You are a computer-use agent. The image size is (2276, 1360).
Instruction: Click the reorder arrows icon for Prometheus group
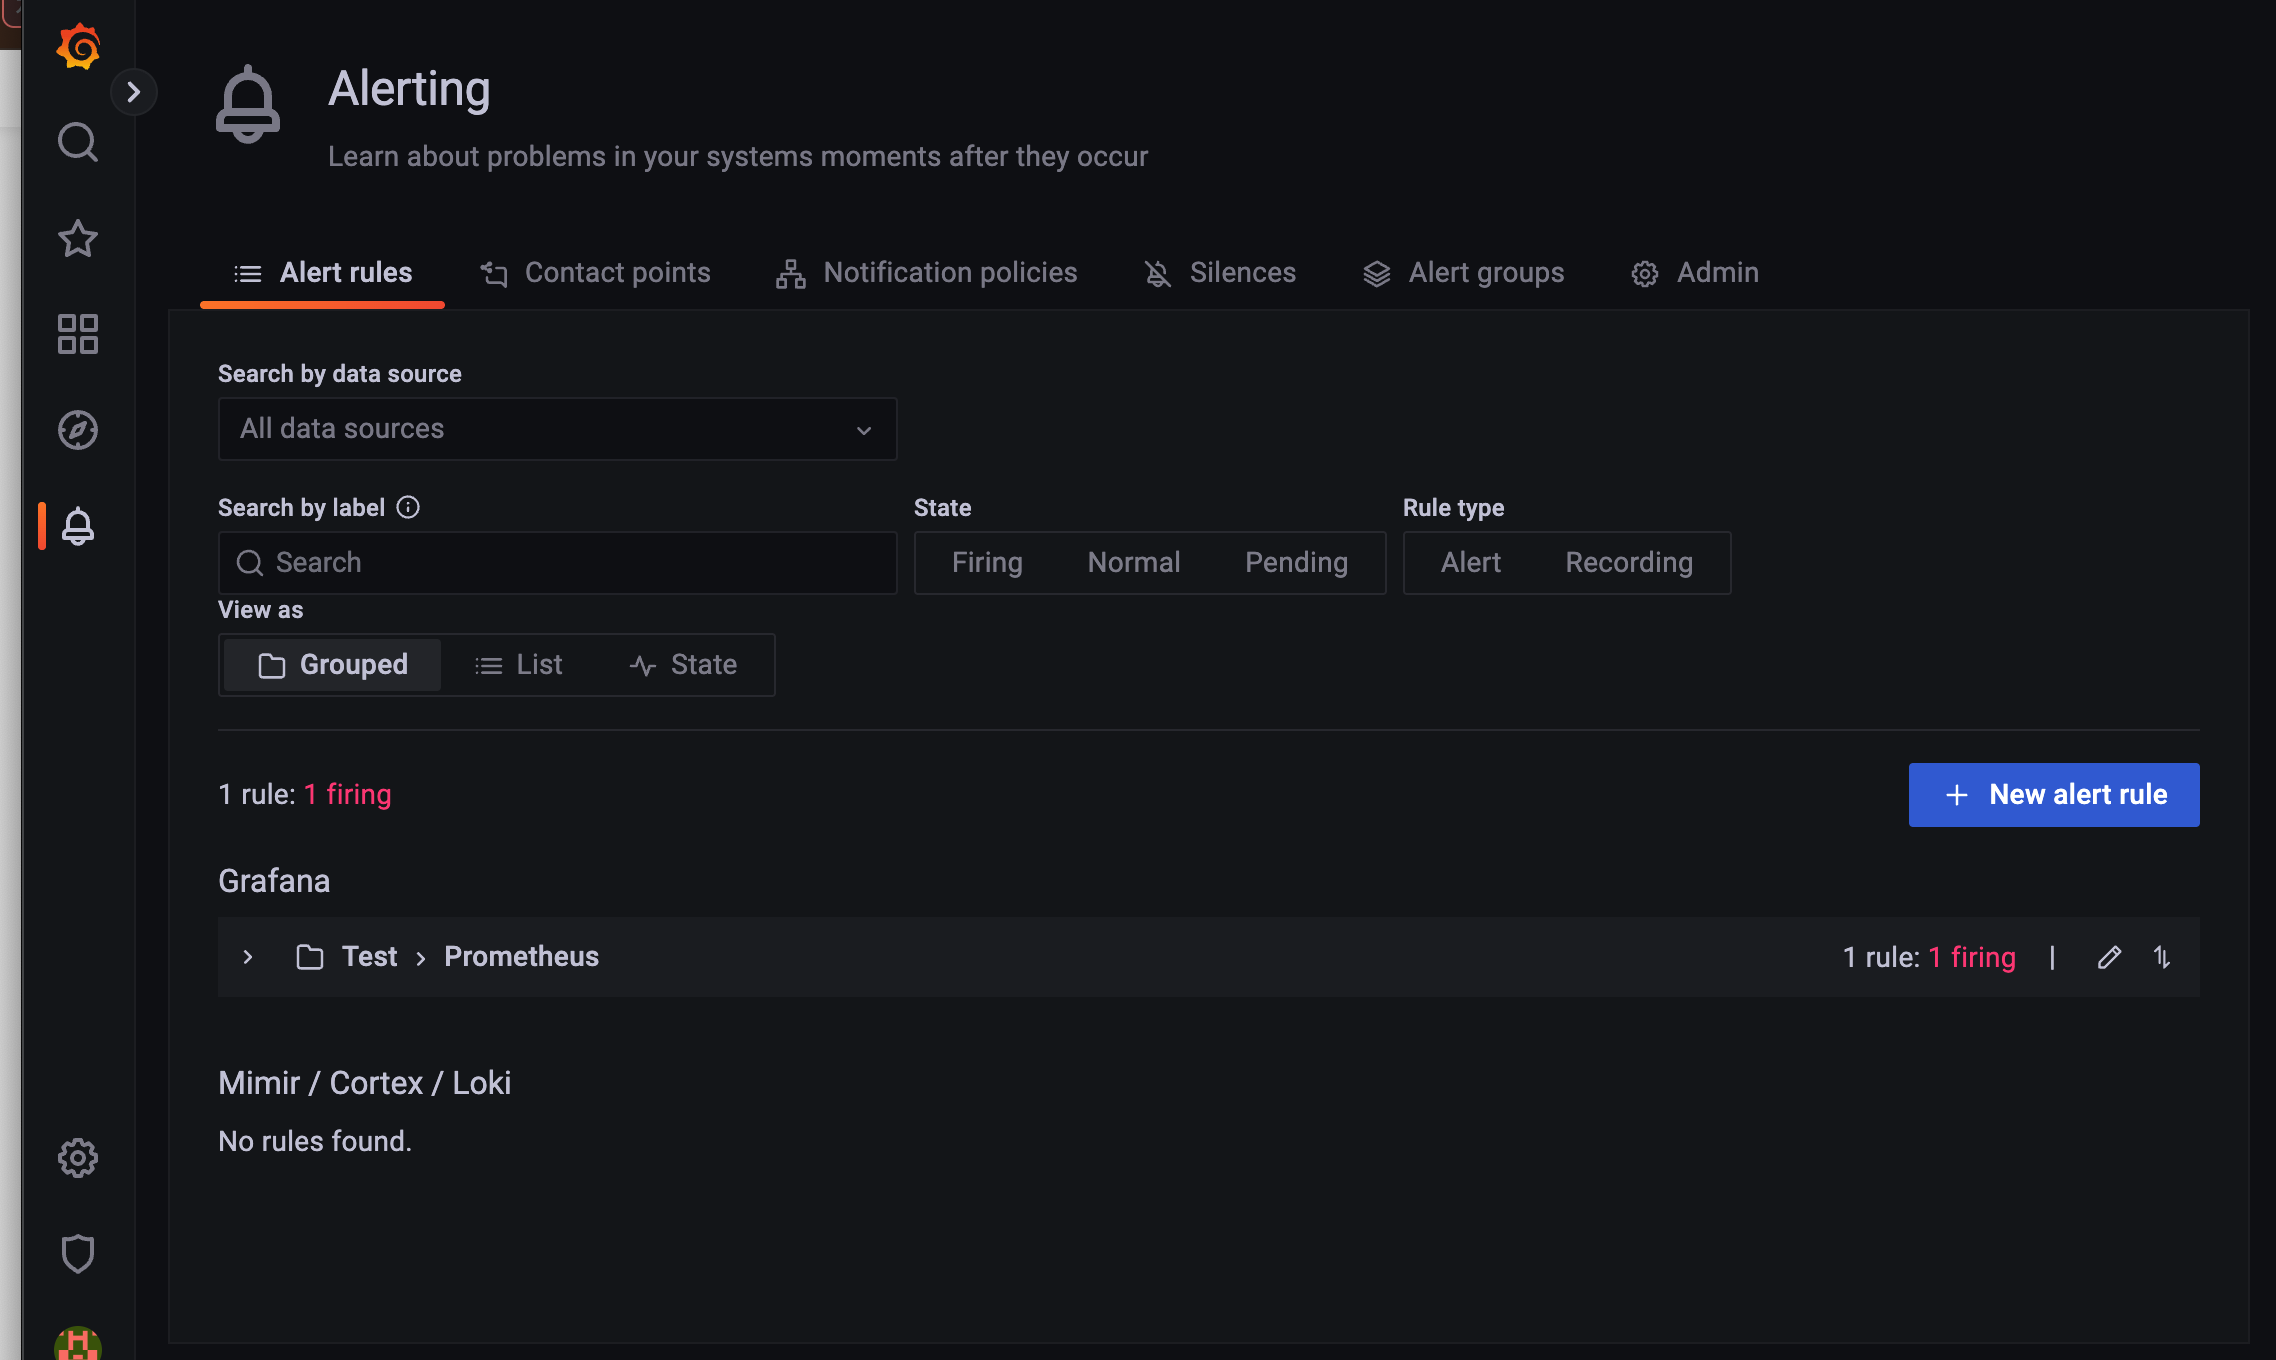point(2162,957)
